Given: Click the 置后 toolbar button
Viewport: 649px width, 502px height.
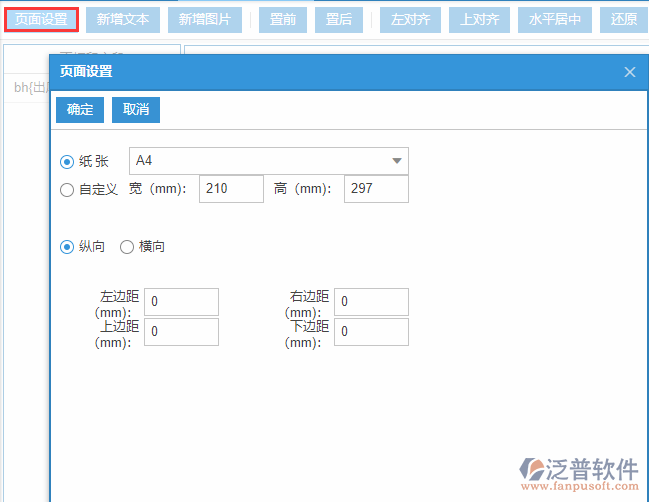Looking at the screenshot, I should point(339,19).
